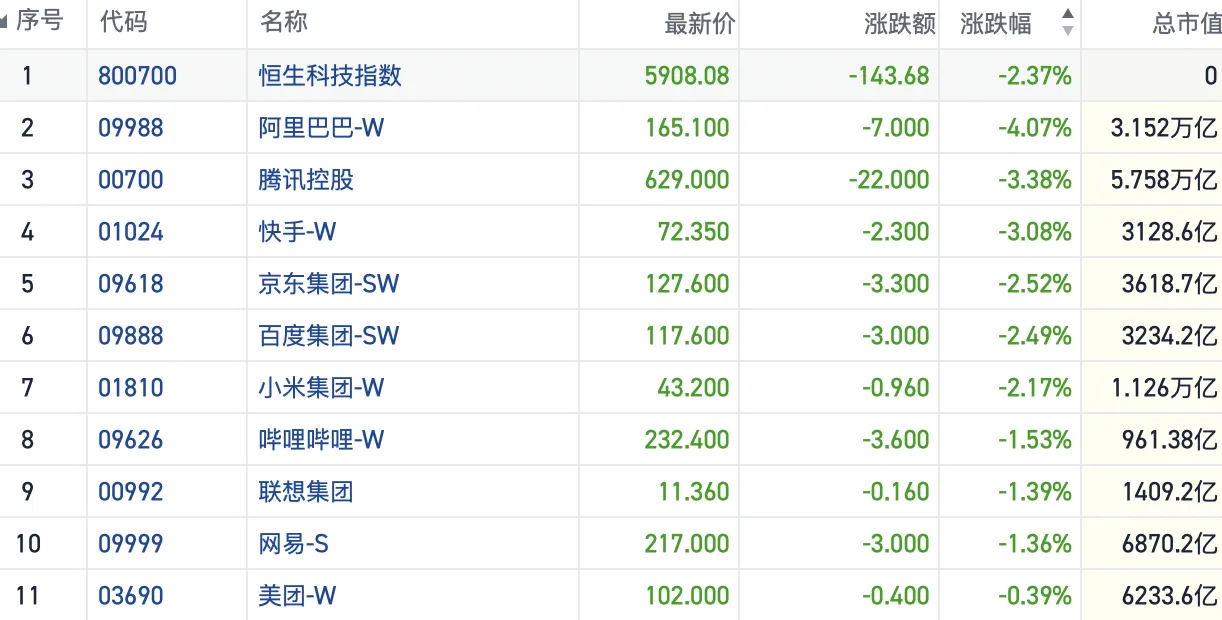Click the 联想集团 name link

[306, 492]
